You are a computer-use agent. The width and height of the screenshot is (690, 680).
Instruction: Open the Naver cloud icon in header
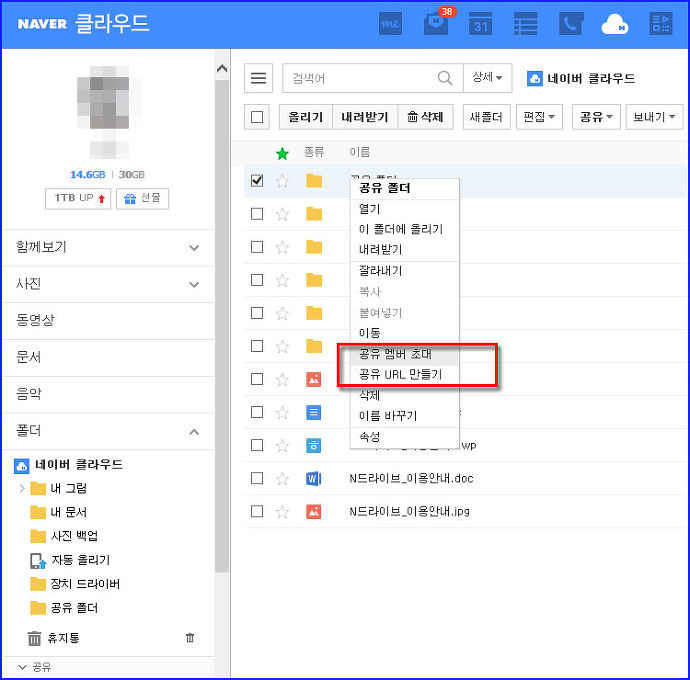pyautogui.click(x=615, y=24)
